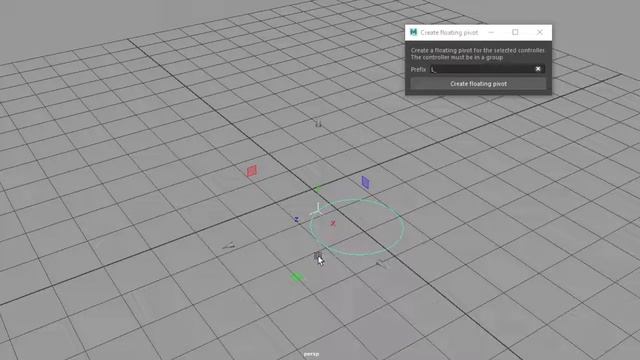Select the red plane handle of the manipulator
The image size is (640, 360).
(251, 171)
